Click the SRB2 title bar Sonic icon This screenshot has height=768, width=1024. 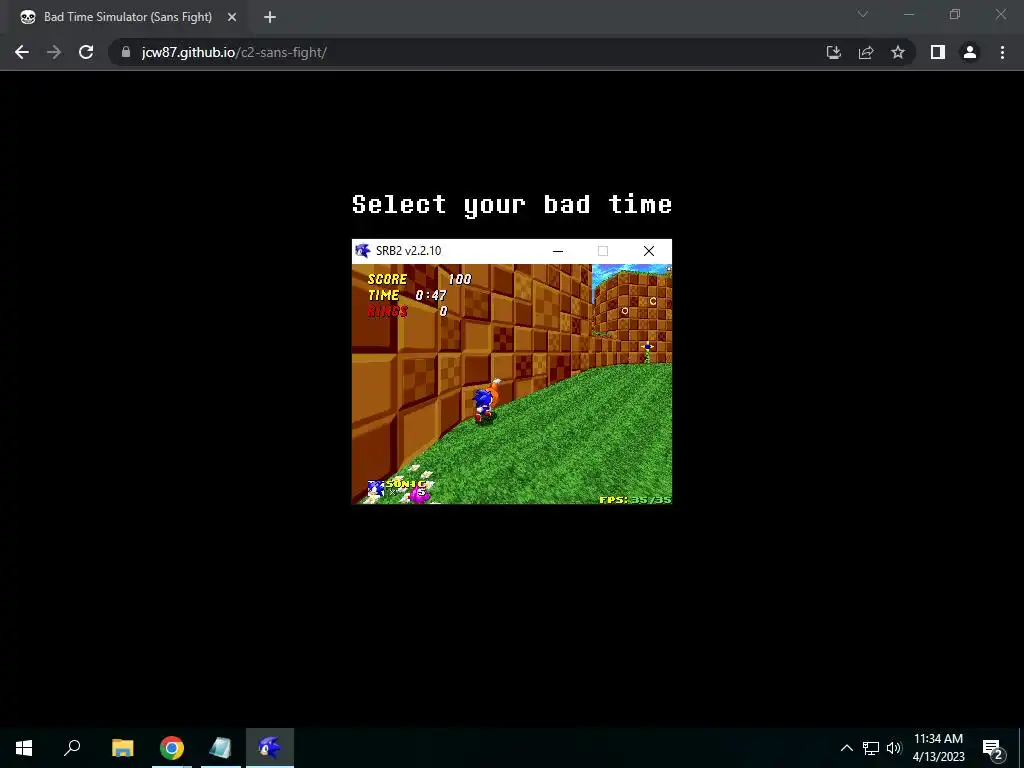click(362, 251)
